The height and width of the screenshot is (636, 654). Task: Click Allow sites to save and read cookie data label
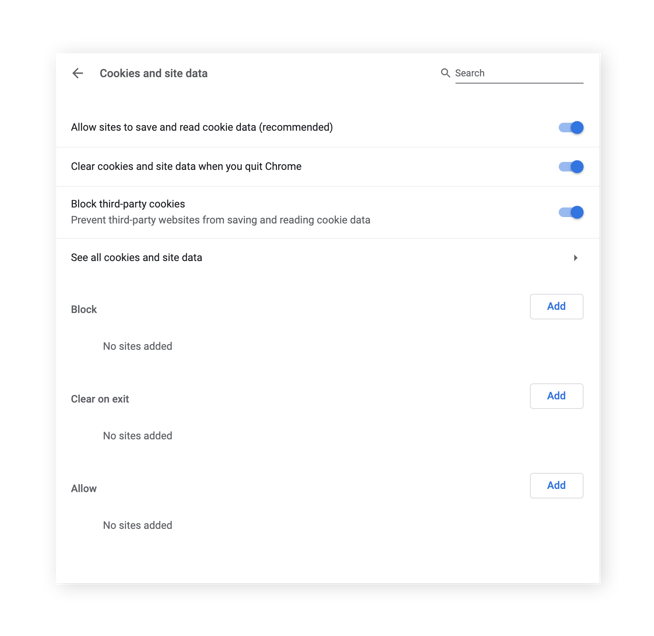(202, 127)
